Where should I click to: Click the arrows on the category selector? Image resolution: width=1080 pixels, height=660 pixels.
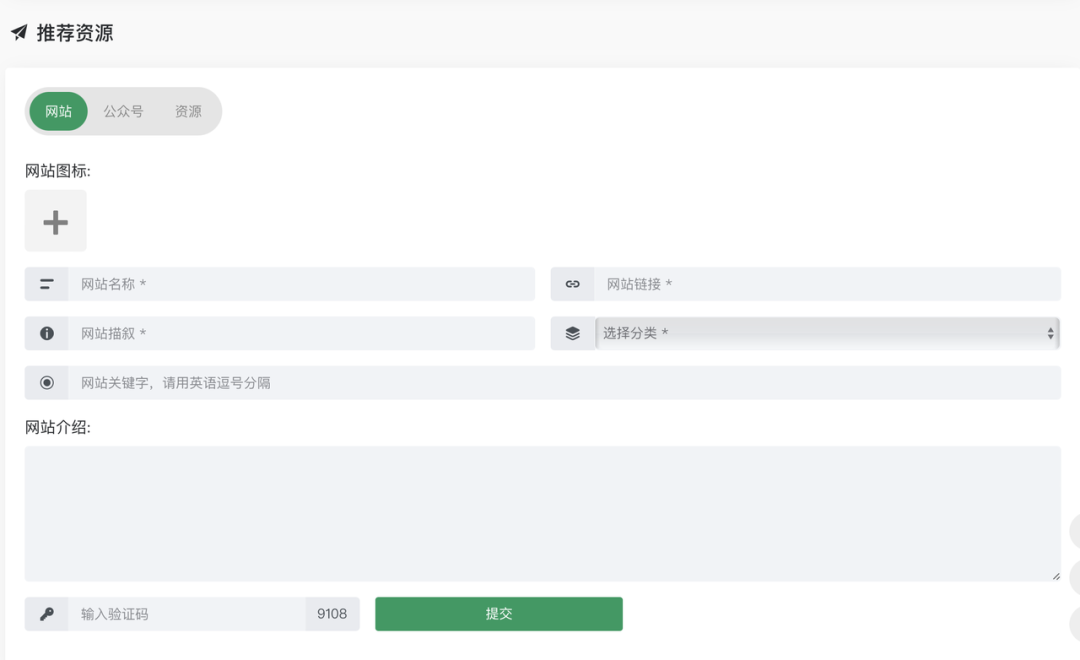[1050, 333]
